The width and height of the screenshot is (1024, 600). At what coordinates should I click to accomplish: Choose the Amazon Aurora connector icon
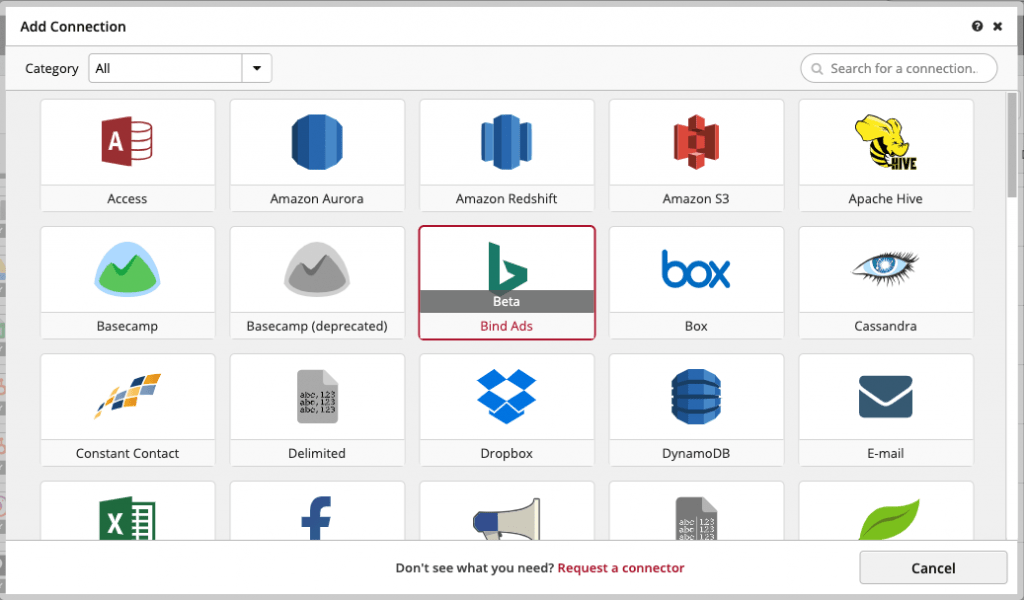[x=317, y=142]
